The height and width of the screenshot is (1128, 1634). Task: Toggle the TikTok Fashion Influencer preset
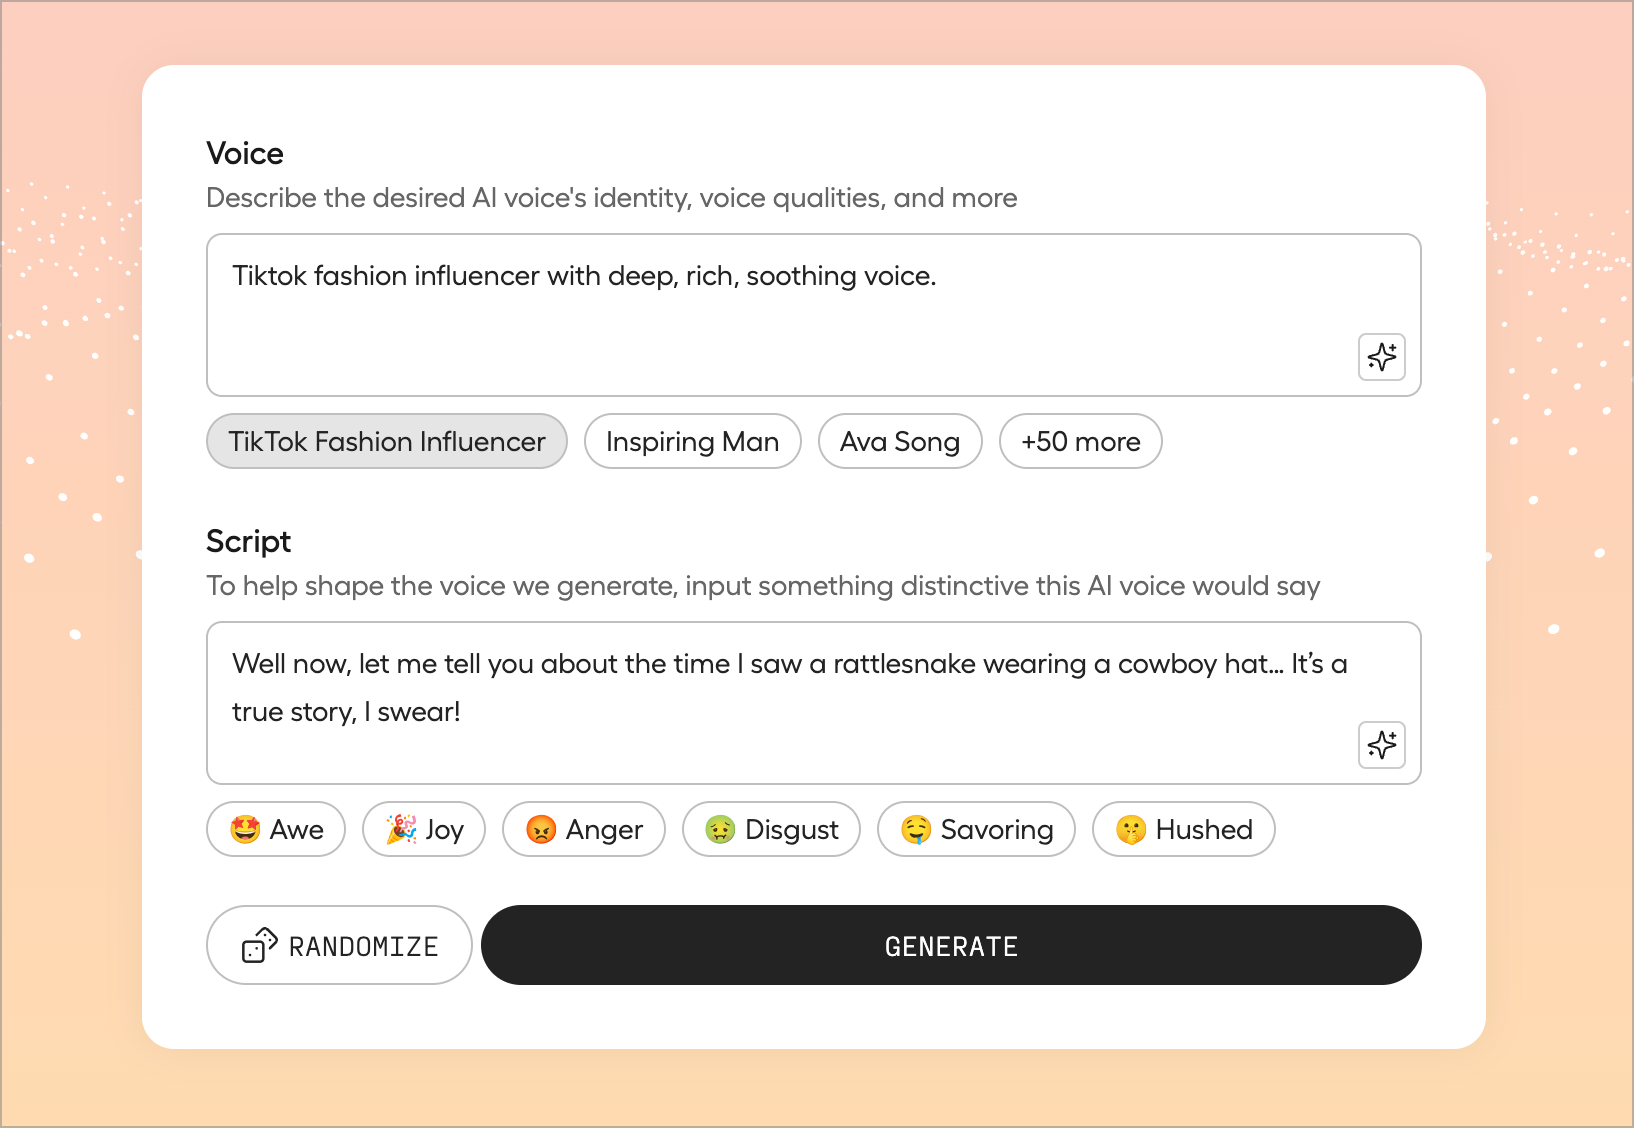pos(387,441)
